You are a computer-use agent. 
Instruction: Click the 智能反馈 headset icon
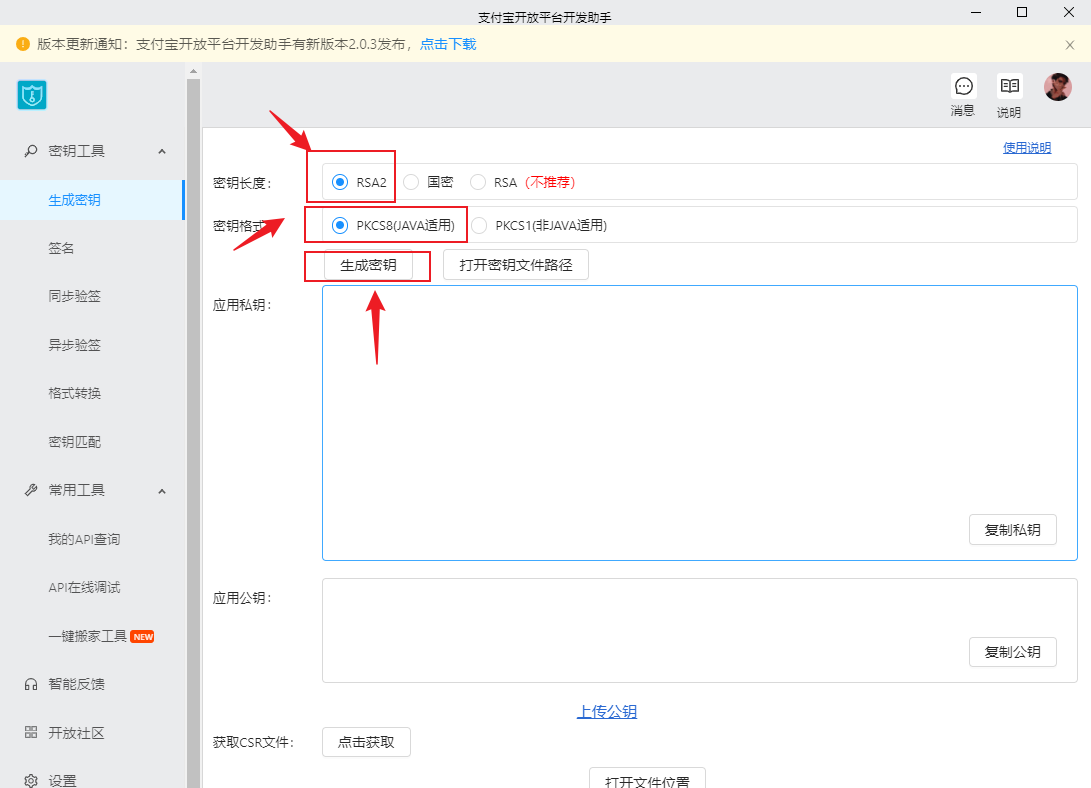click(x=31, y=685)
